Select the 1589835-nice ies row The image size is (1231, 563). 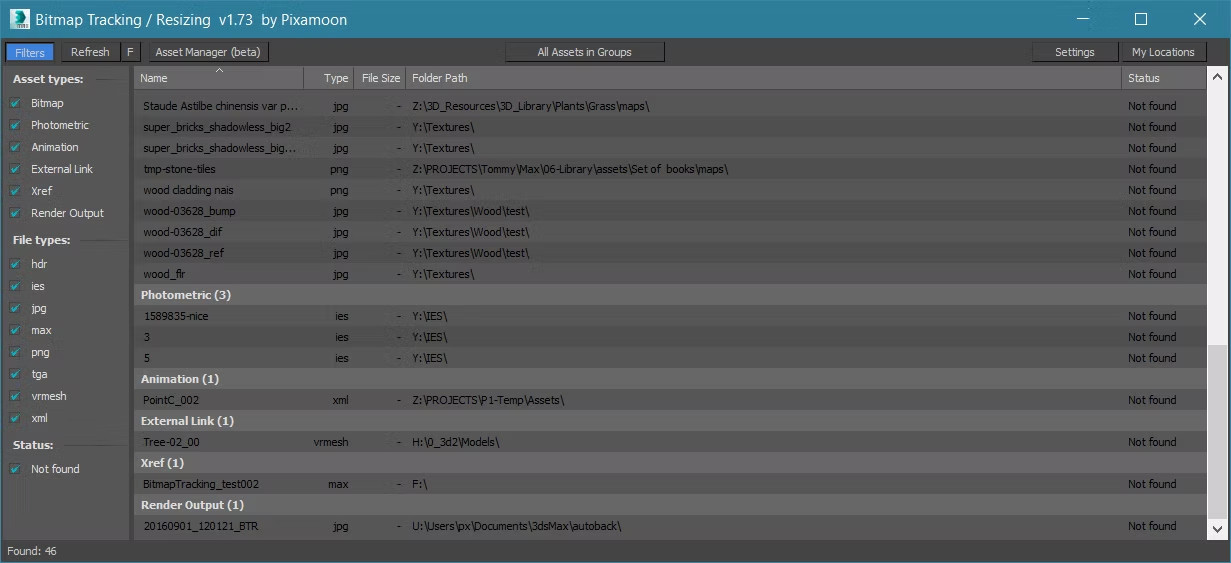point(670,316)
